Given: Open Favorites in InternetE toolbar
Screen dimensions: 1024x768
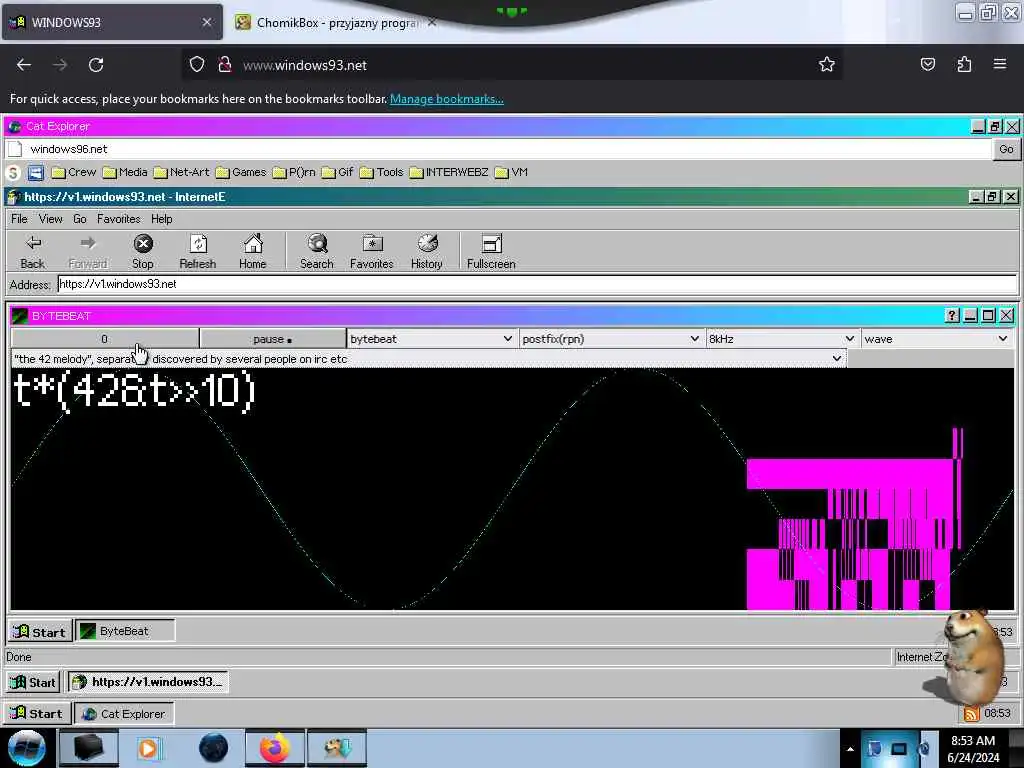Looking at the screenshot, I should click(372, 251).
